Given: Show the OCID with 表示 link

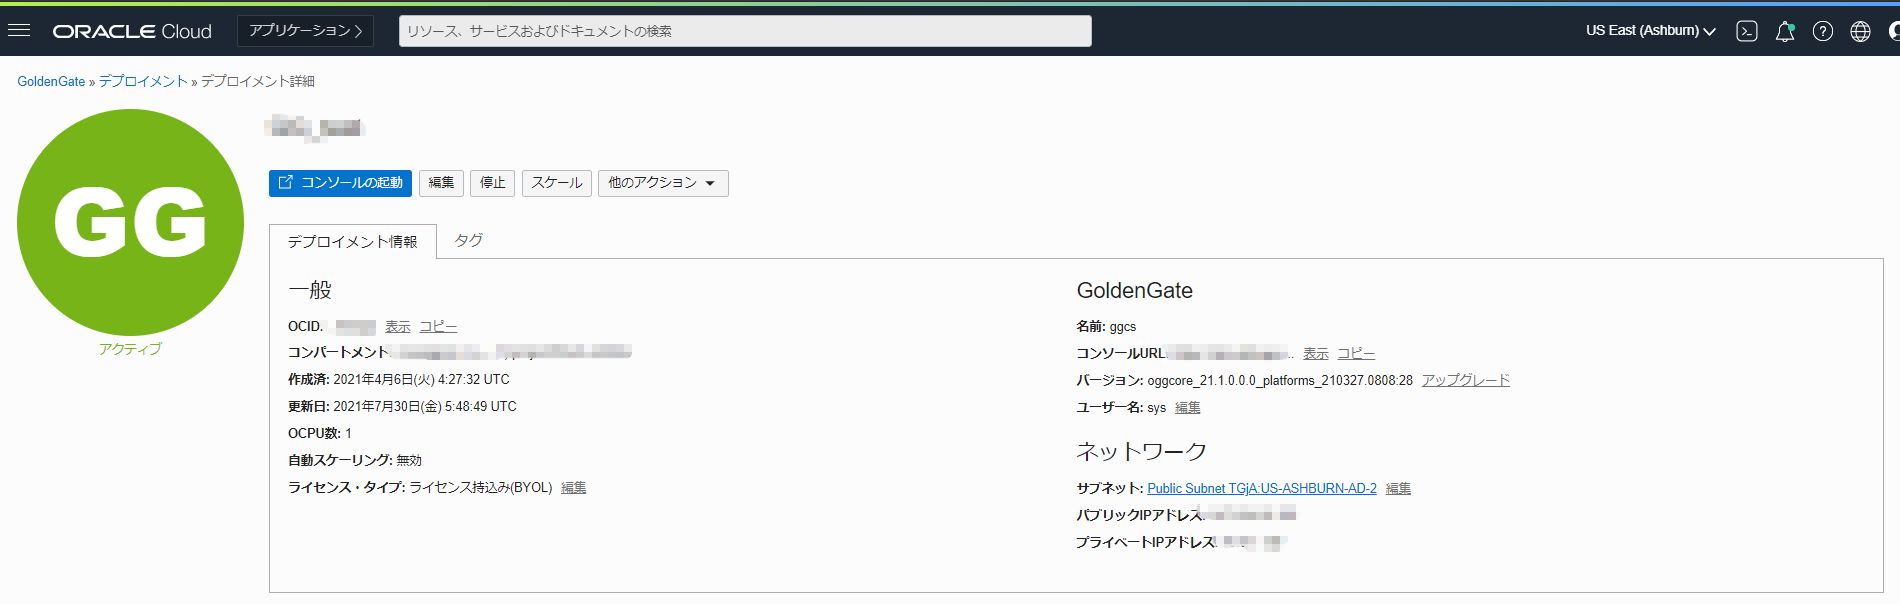Looking at the screenshot, I should 398,327.
